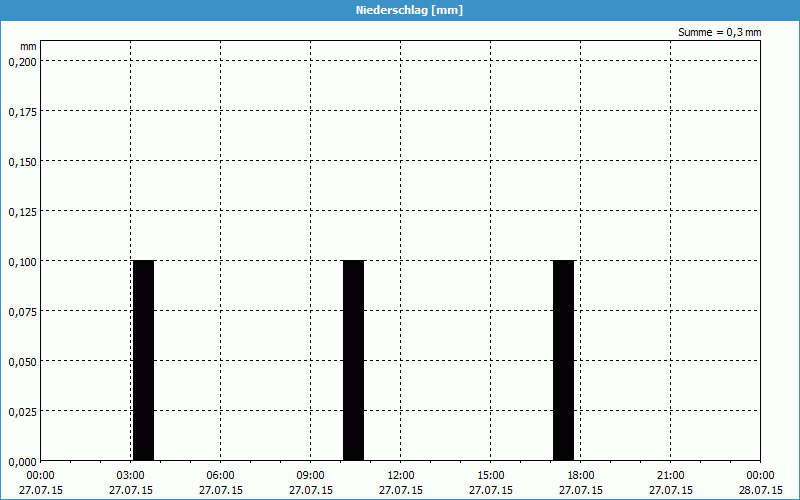Screen dimensions: 800x500
Task: Click the 03:00 time axis label
Action: click(x=131, y=476)
